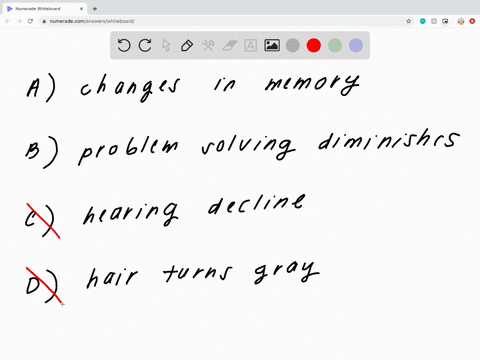The height and width of the screenshot is (360, 480).
Task: Close the Numerade Whiteboard tab
Action: (81, 9)
